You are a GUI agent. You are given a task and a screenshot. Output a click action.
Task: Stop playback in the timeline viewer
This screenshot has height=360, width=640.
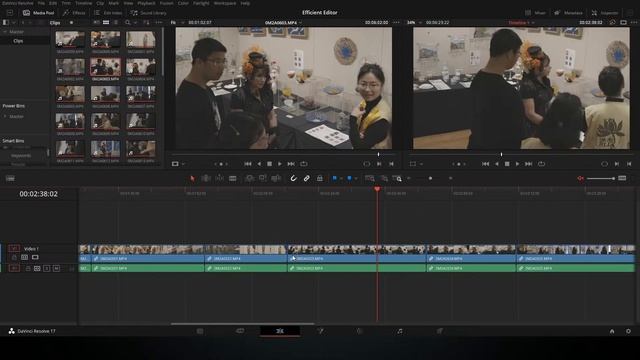click(507, 164)
